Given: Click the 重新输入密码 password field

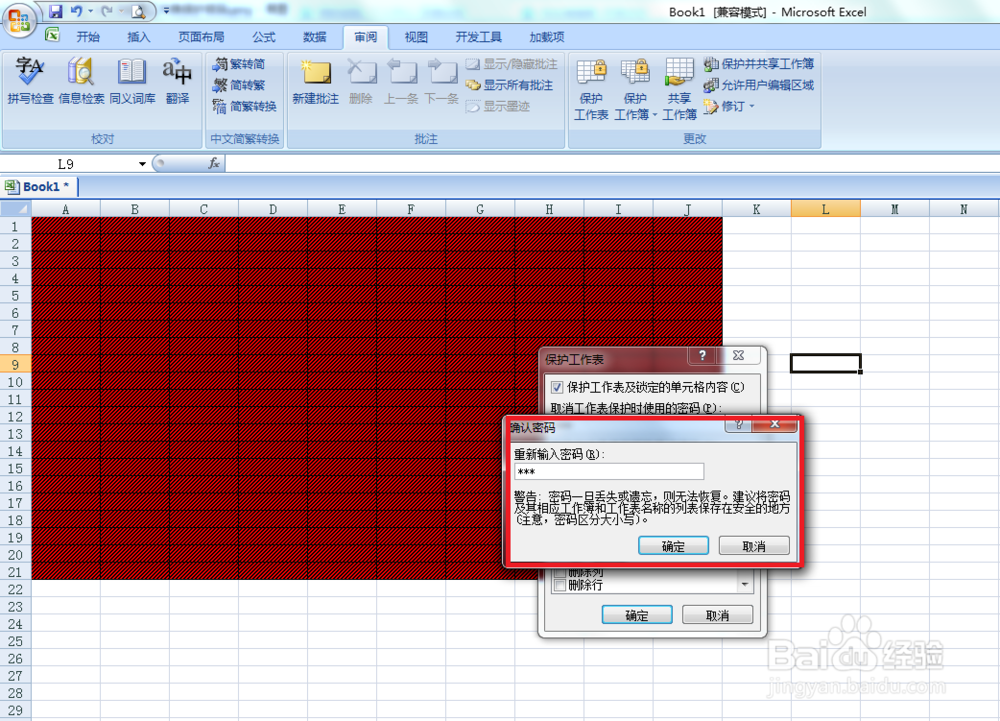Looking at the screenshot, I should [609, 472].
